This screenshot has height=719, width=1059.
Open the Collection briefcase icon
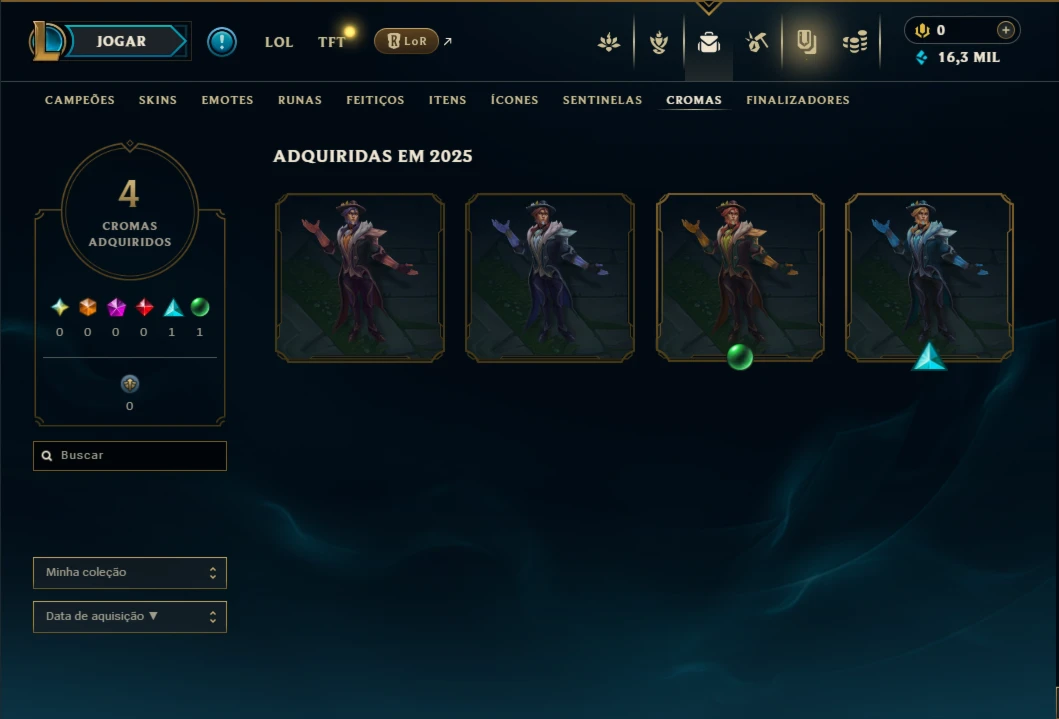click(x=708, y=43)
